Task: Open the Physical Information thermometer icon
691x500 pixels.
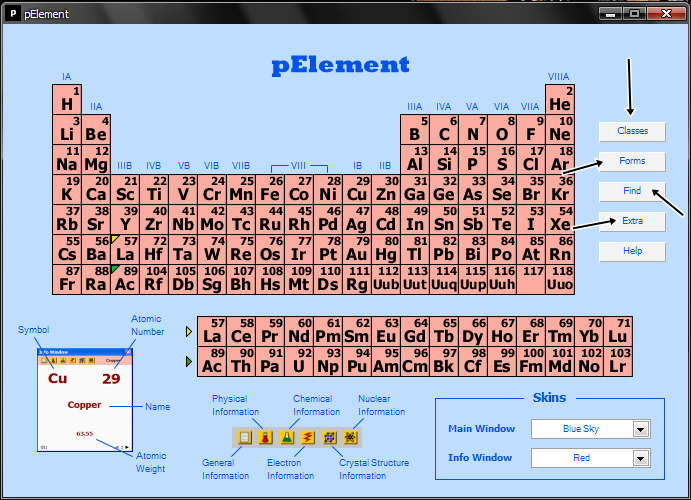Action: 264,437
